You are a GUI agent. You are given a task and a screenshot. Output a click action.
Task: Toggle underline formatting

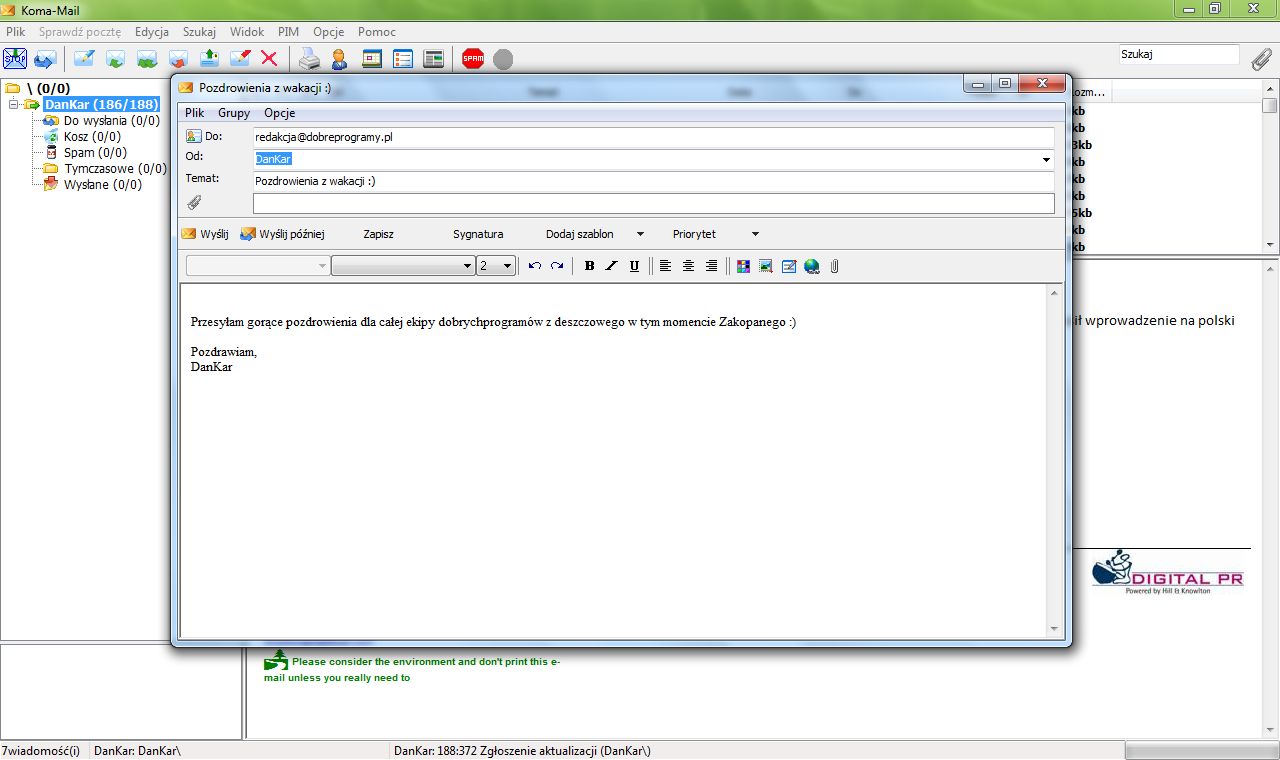pos(634,266)
